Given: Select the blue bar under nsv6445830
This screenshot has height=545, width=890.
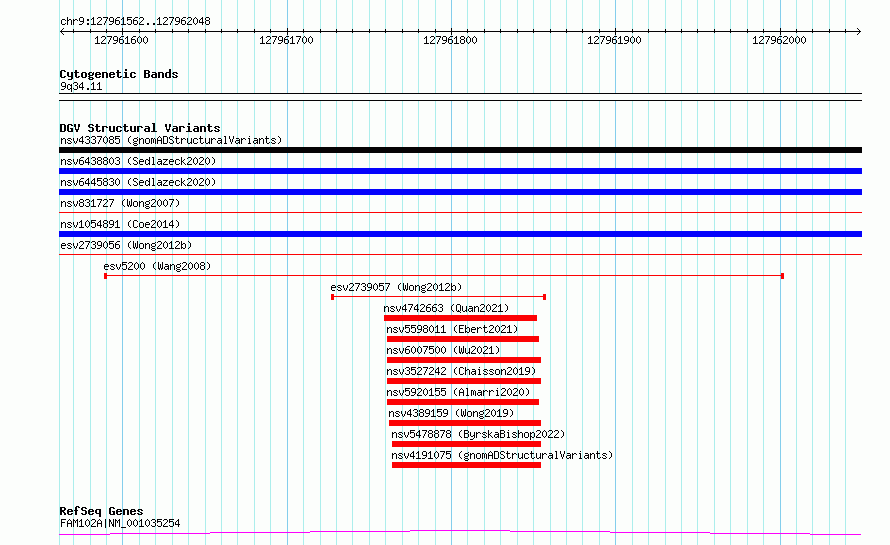Looking at the screenshot, I should coord(460,192).
